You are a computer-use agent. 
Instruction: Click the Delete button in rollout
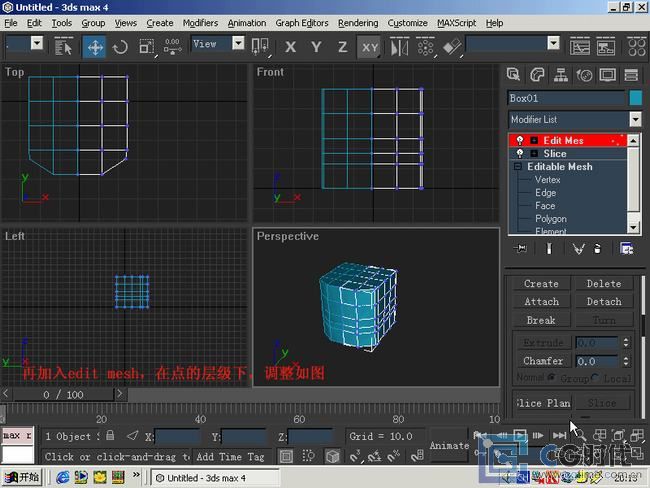pyautogui.click(x=604, y=284)
